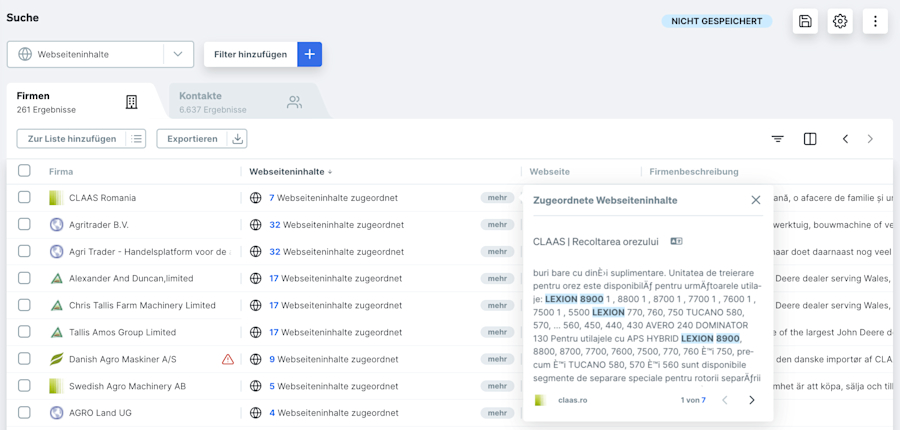The image size is (900, 430).
Task: Click the AGRO Land UG globe logo
Action: click(x=56, y=413)
